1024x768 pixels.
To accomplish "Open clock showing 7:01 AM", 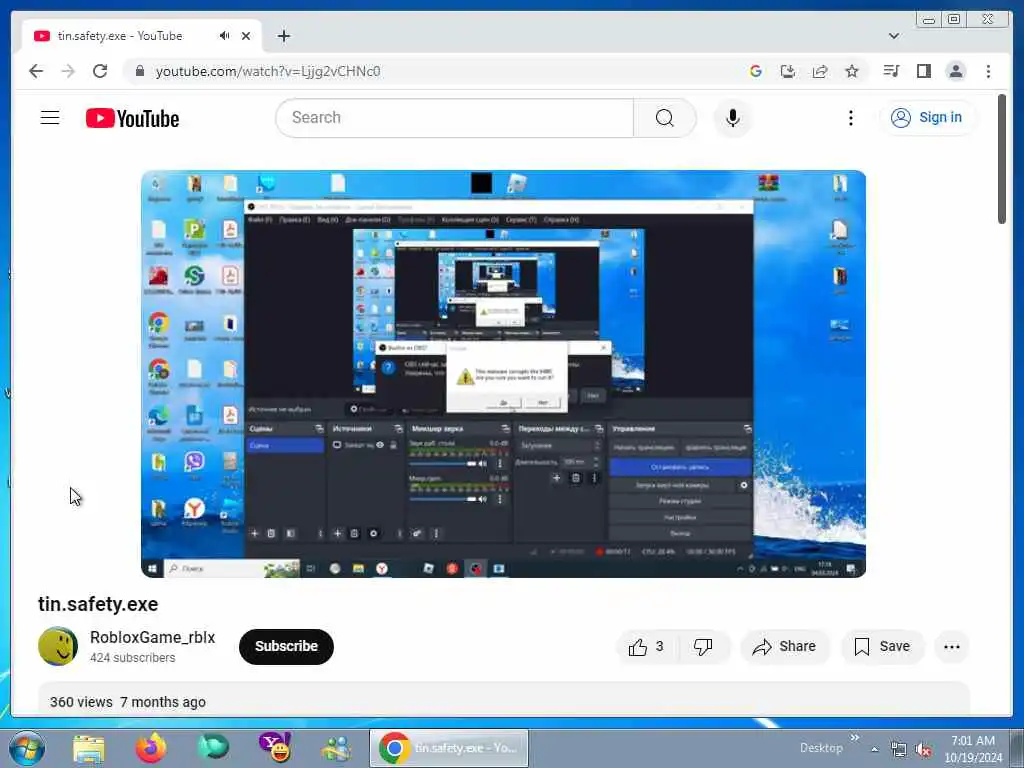I will 973,749.
